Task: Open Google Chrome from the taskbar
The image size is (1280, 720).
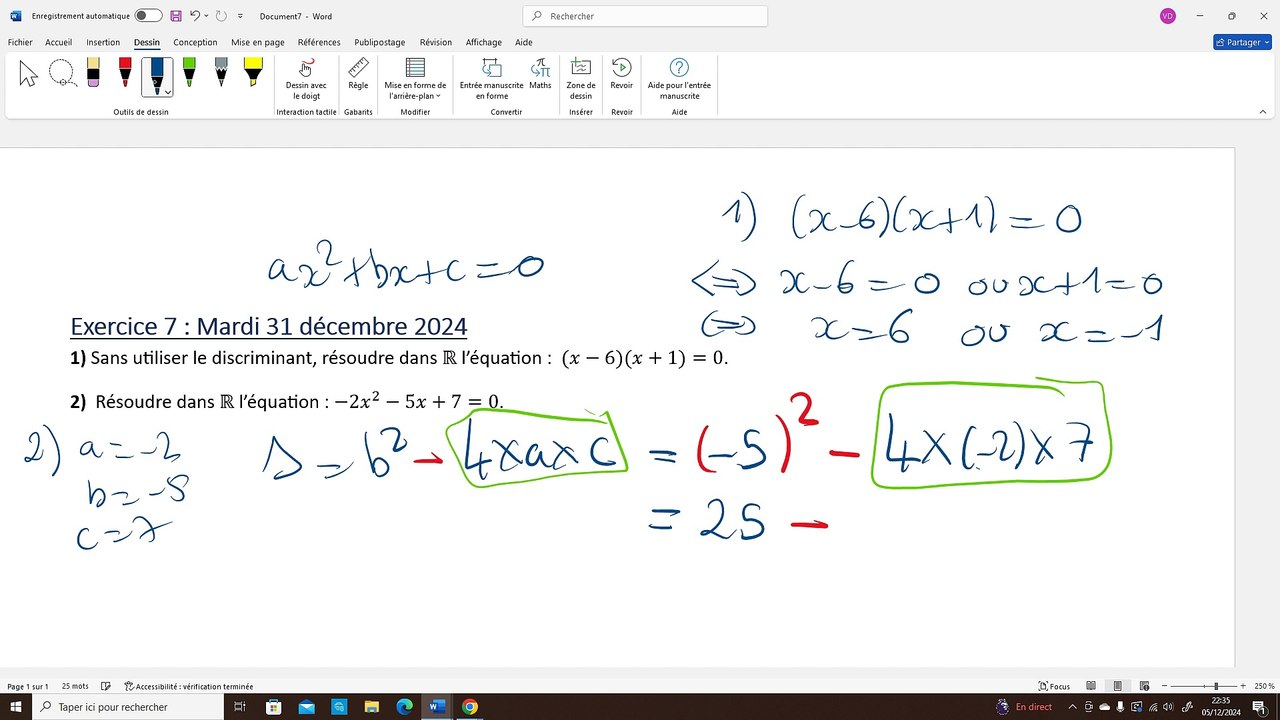Action: click(469, 707)
